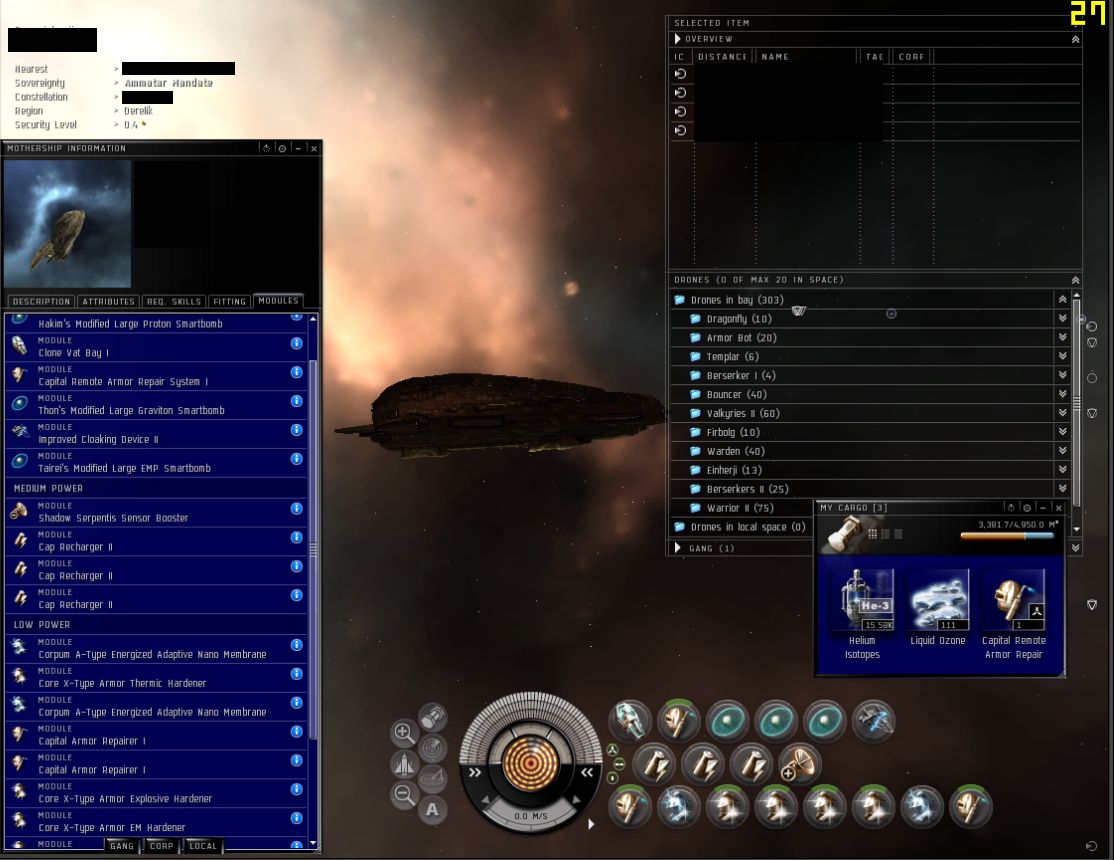Open the scanner from the HUD radar icon

pyautogui.click(x=433, y=748)
